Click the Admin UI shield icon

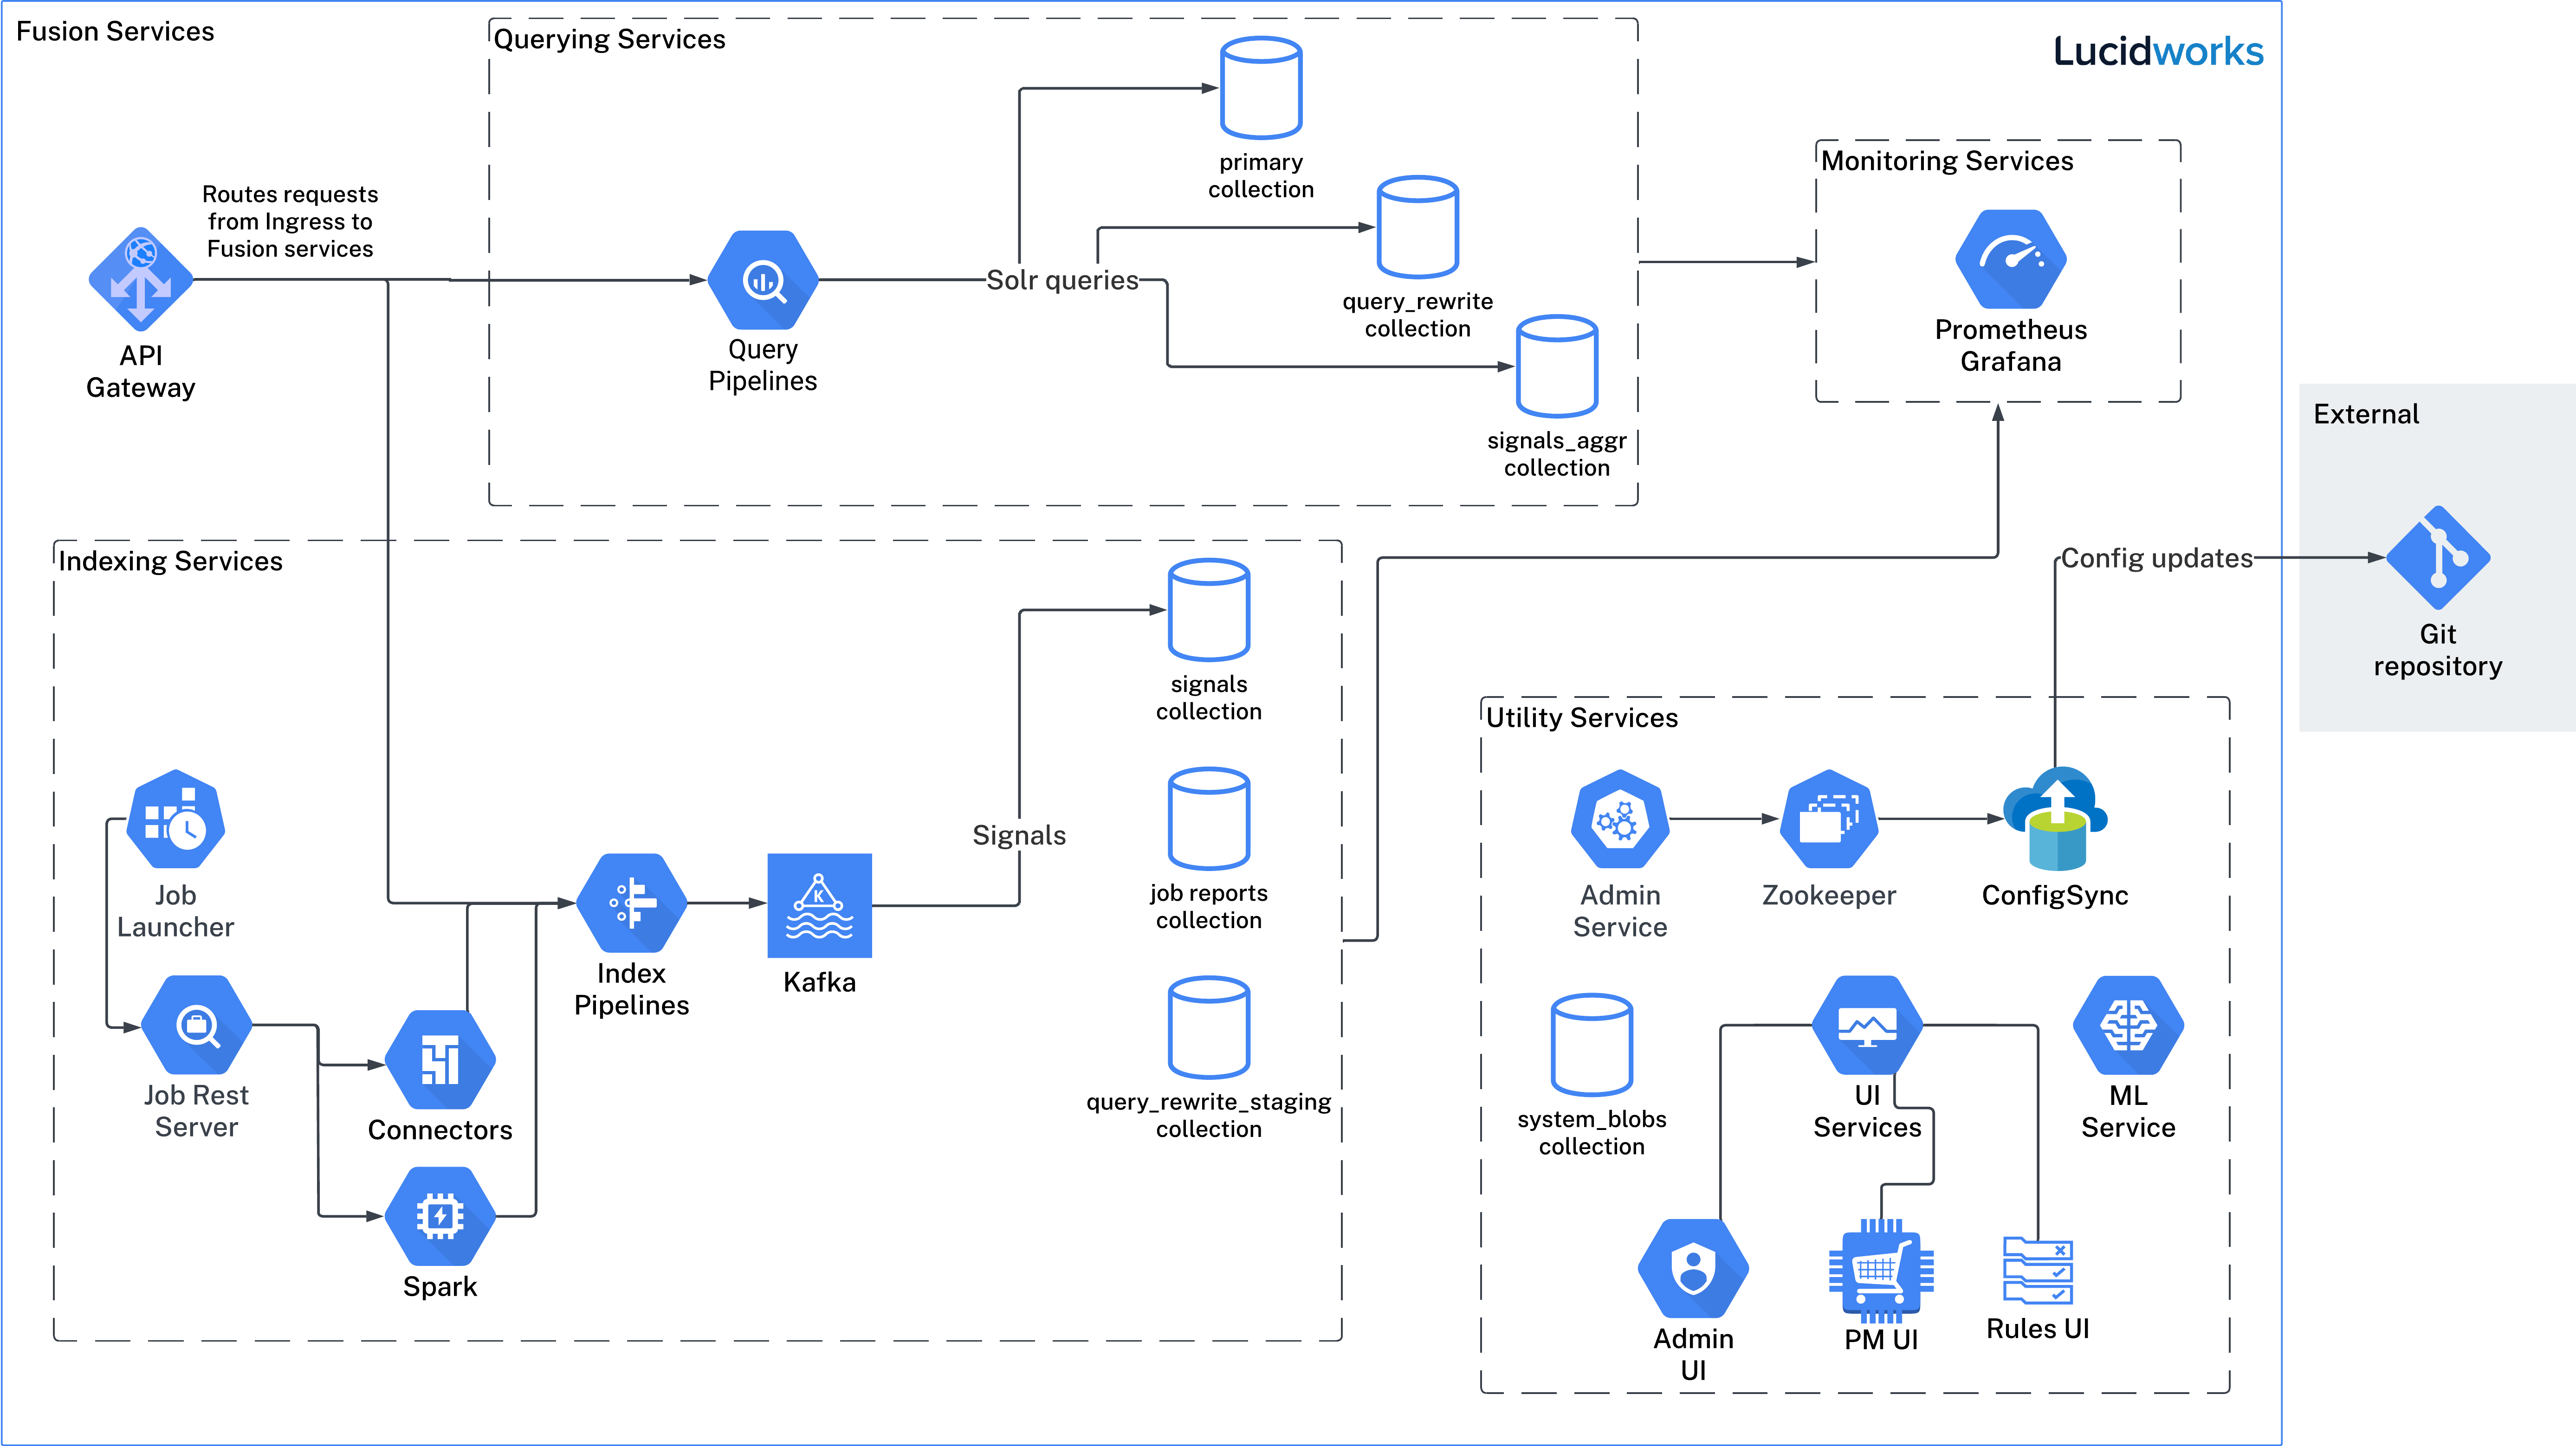click(1694, 1268)
